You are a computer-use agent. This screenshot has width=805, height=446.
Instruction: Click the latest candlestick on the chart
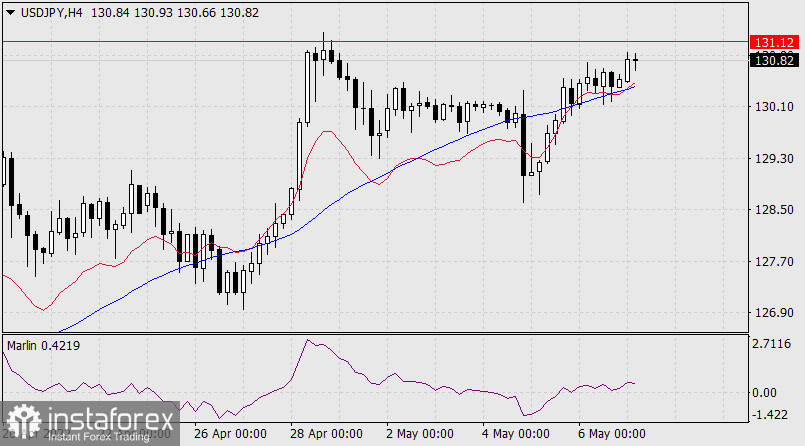[636, 61]
